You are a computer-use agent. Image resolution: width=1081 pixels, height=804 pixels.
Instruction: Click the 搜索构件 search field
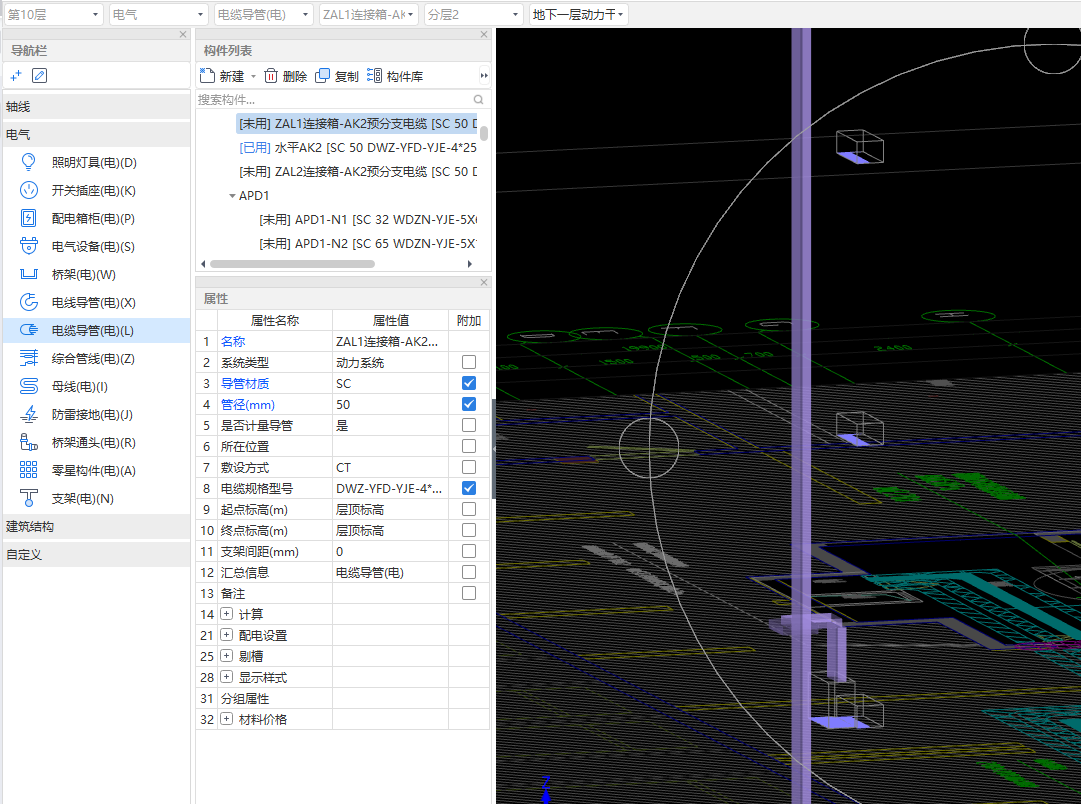(334, 100)
